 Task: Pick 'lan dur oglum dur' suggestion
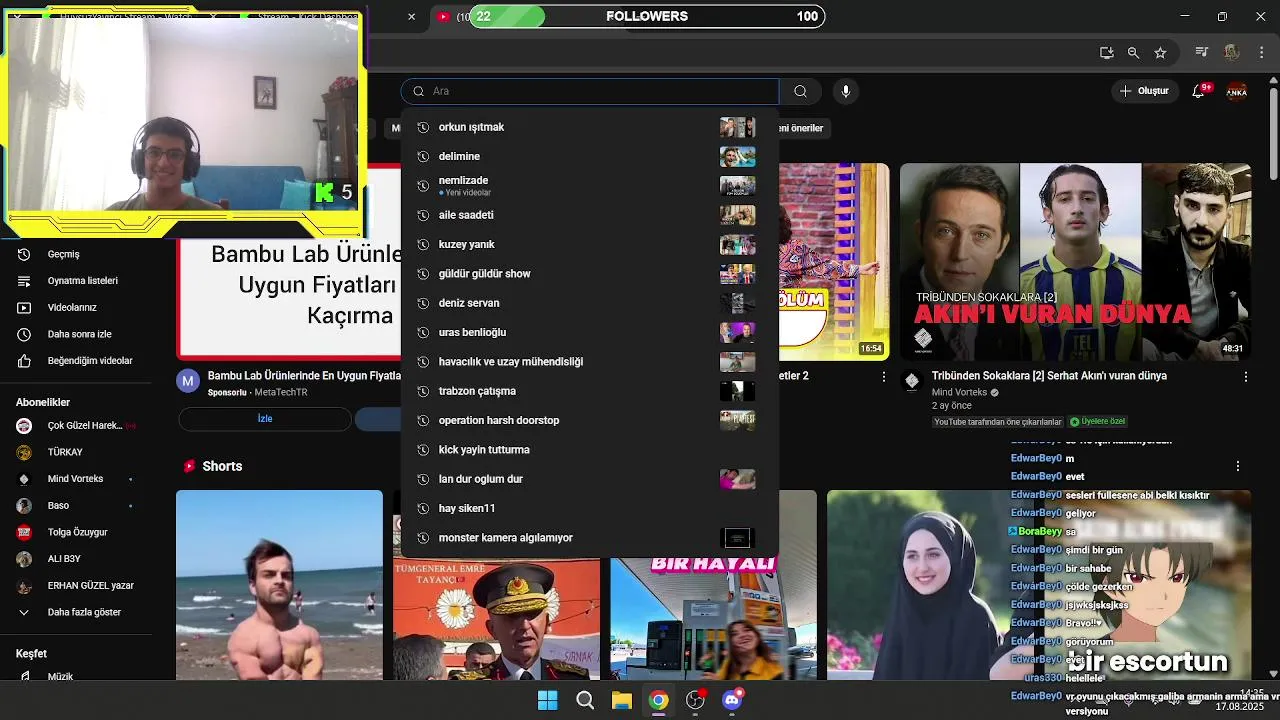[590, 479]
